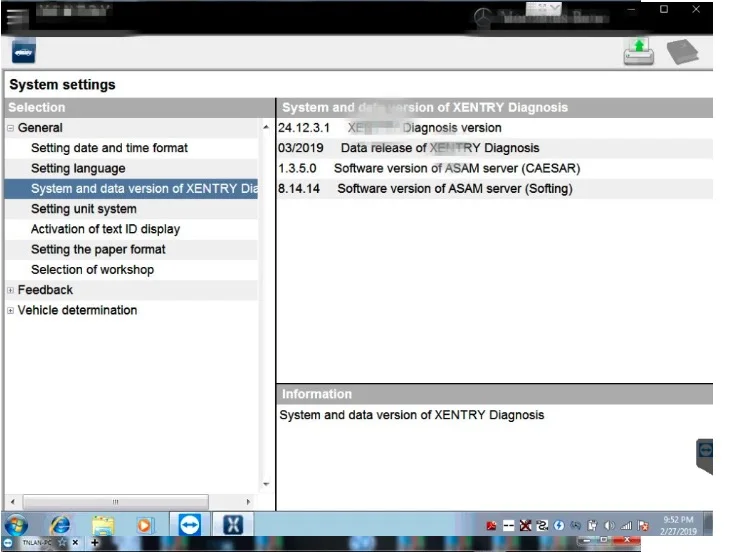Viewport: 736px width, 552px height.
Task: Add a new session tab with plus
Action: (x=94, y=543)
